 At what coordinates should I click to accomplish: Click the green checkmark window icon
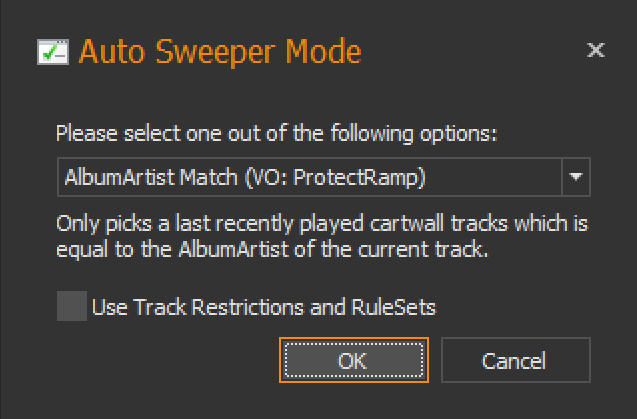pyautogui.click(x=53, y=52)
